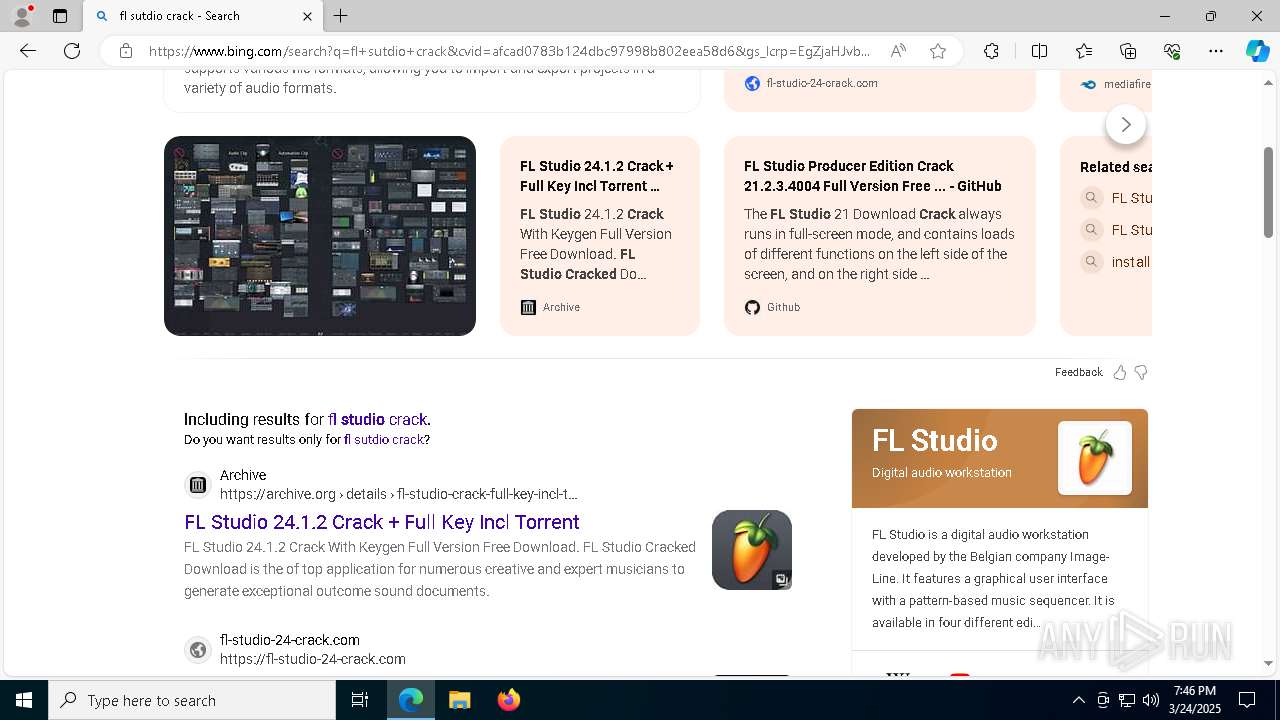Click Archive favicon in first result
The width and height of the screenshot is (1280, 720).
[198, 485]
